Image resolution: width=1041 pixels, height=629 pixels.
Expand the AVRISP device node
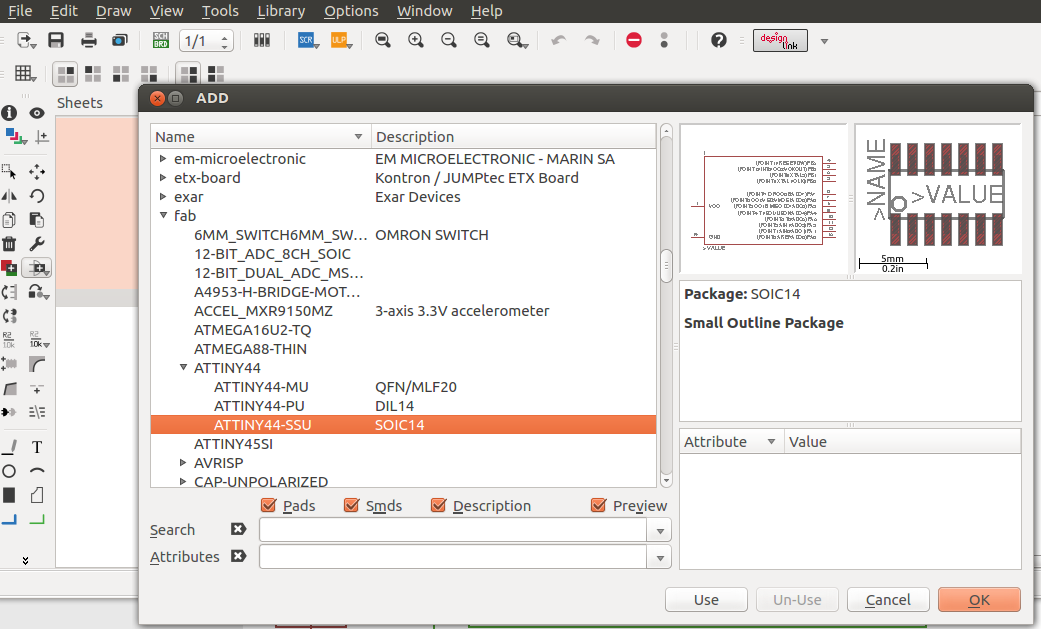click(183, 462)
